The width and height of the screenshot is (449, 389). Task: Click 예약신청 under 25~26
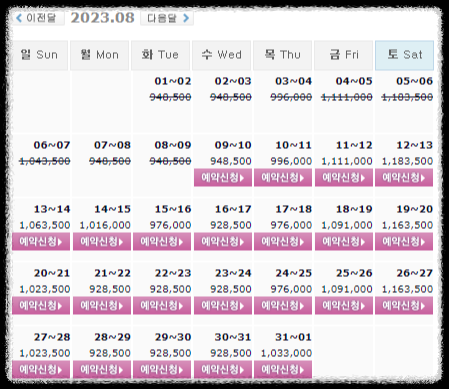[x=344, y=305]
